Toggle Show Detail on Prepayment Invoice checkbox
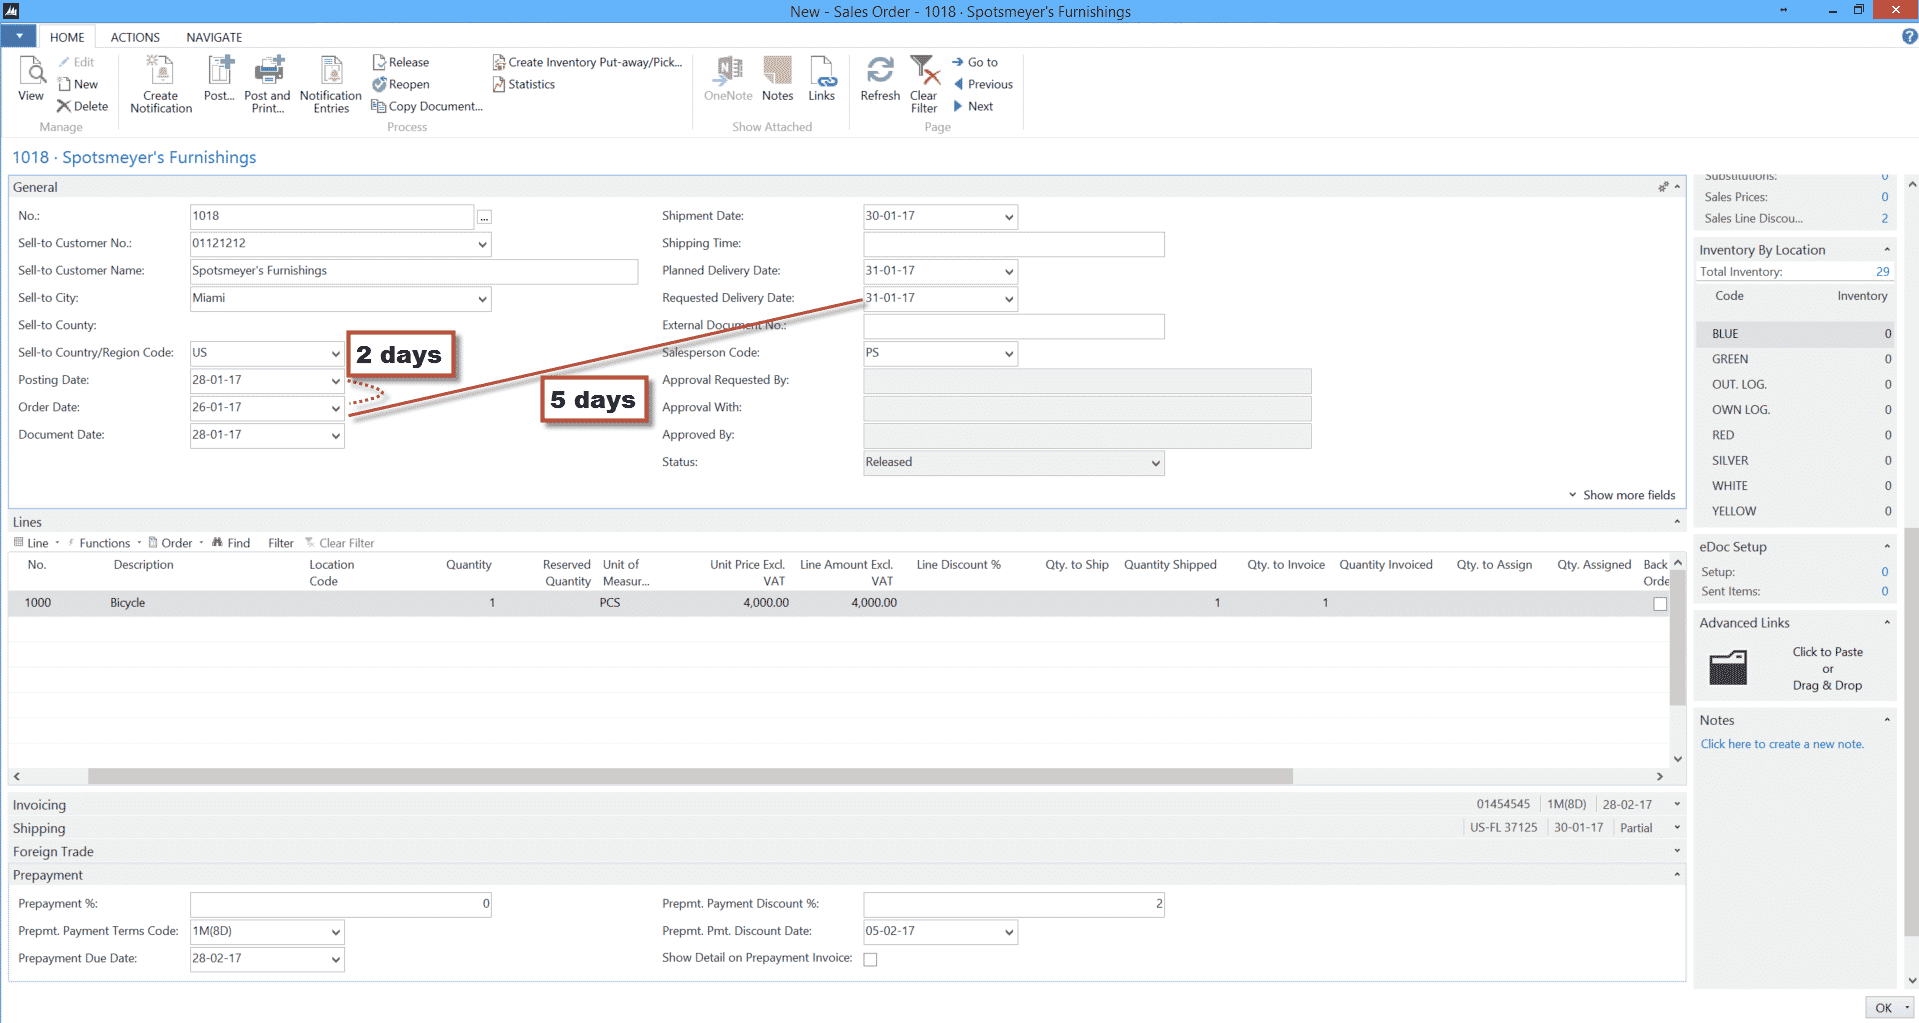Viewport: 1919px width, 1023px height. coord(870,959)
